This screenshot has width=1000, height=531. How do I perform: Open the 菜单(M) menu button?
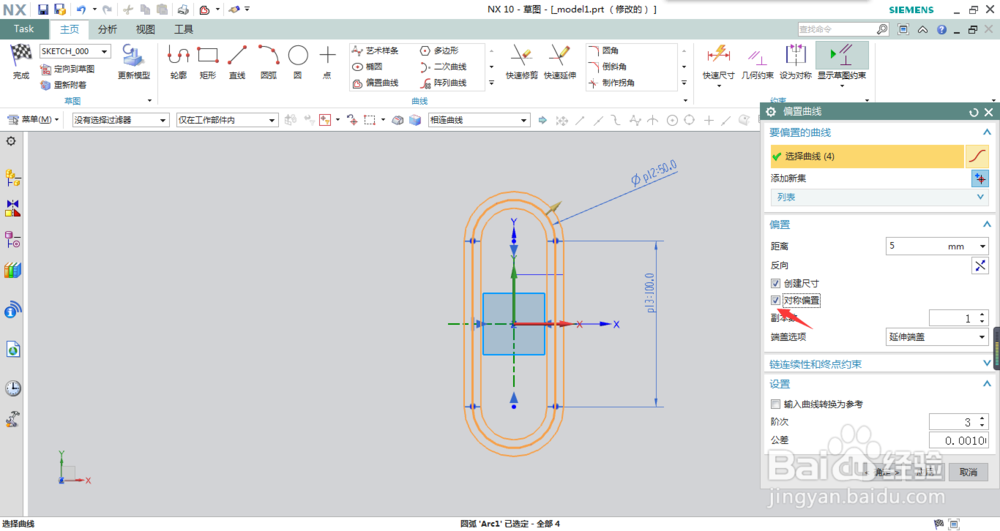click(x=33, y=120)
